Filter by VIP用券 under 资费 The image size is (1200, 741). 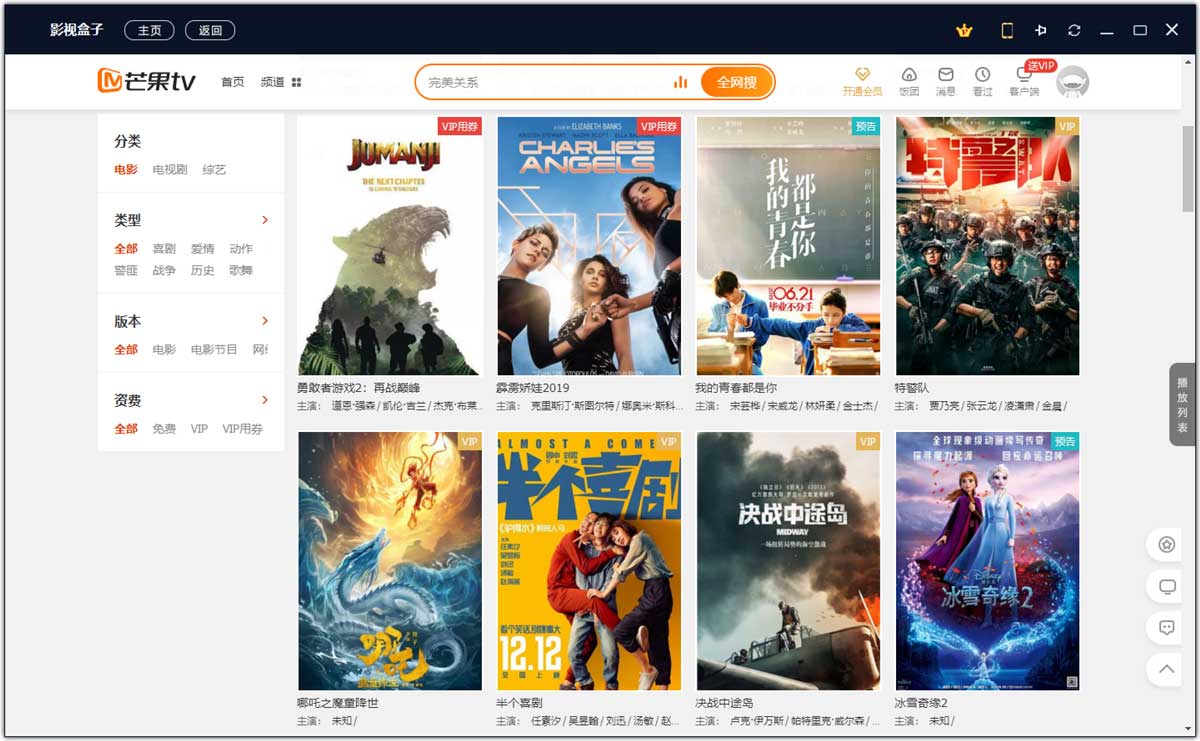242,429
